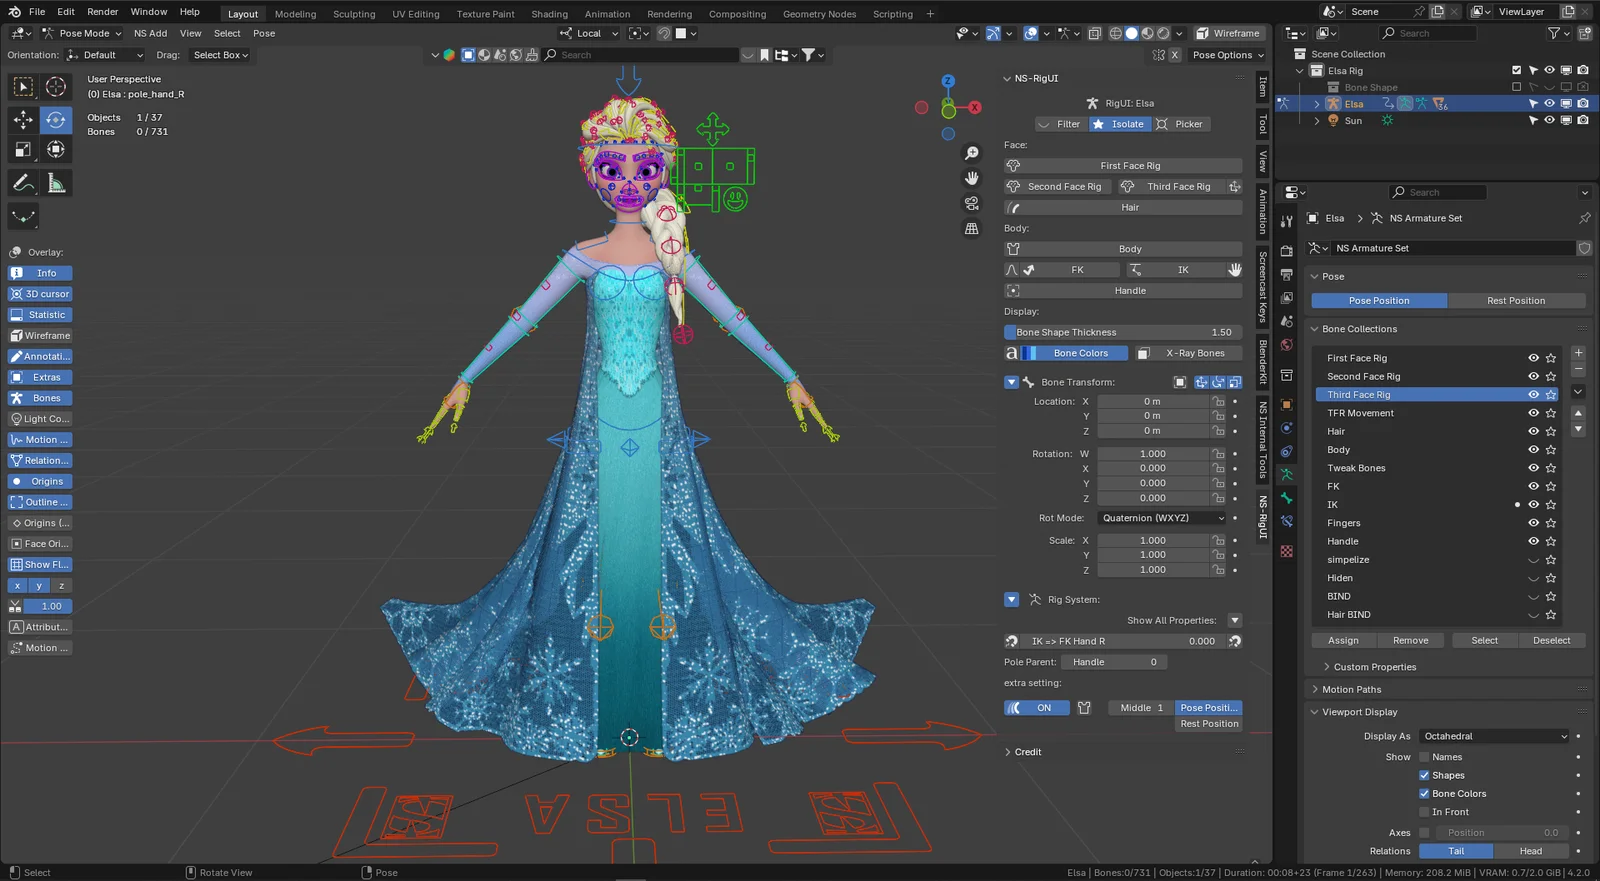Switch to Shading workspace tab
1600x881 pixels.
pos(549,14)
